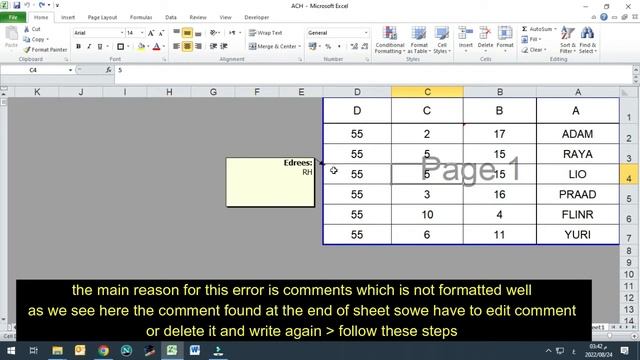Switch to the Developer tab
This screenshot has width=640, height=360.
pyautogui.click(x=256, y=18)
